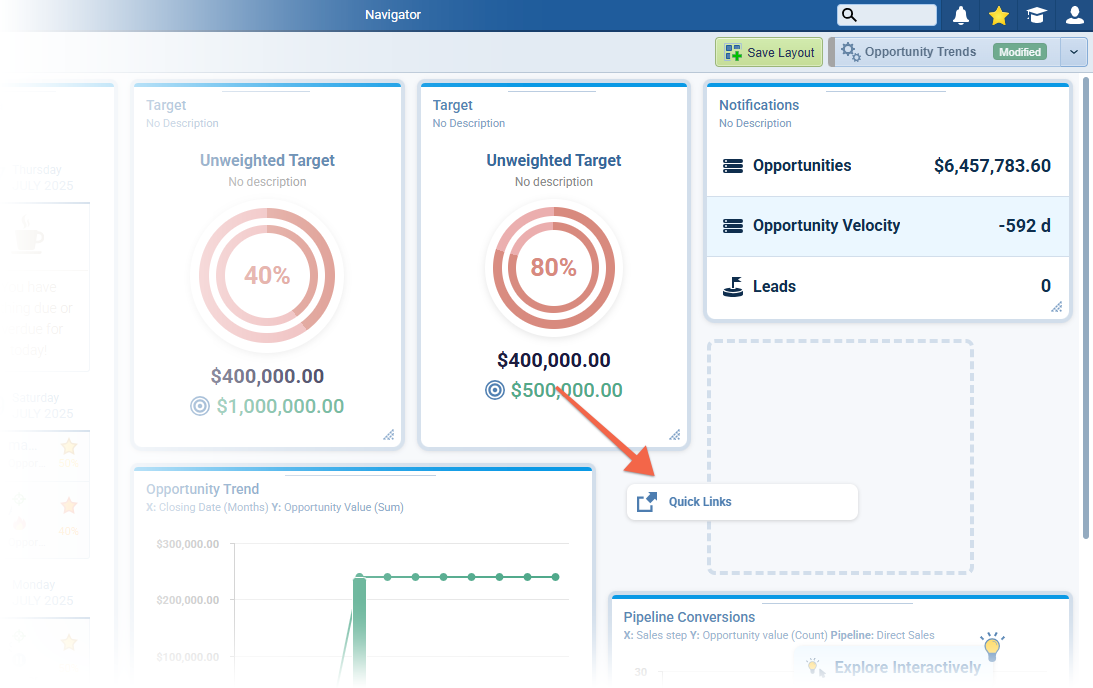This screenshot has width=1093, height=688.
Task: Click the Modified status badge
Action: (1019, 52)
